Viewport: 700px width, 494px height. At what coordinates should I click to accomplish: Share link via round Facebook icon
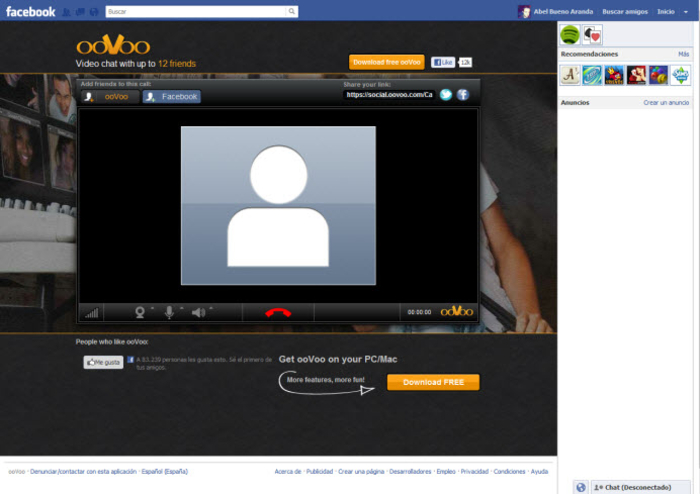(x=463, y=95)
